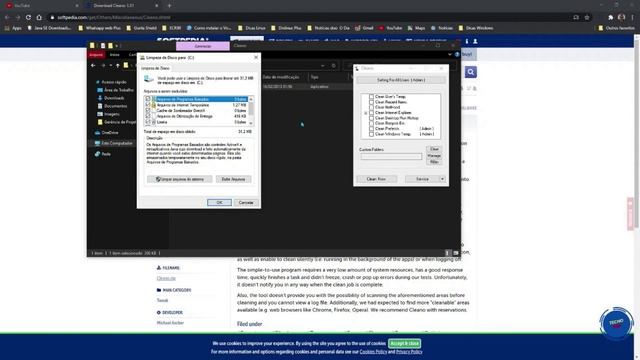Select the Limpeza de Disco tab
The height and width of the screenshot is (360, 640).
point(155,69)
